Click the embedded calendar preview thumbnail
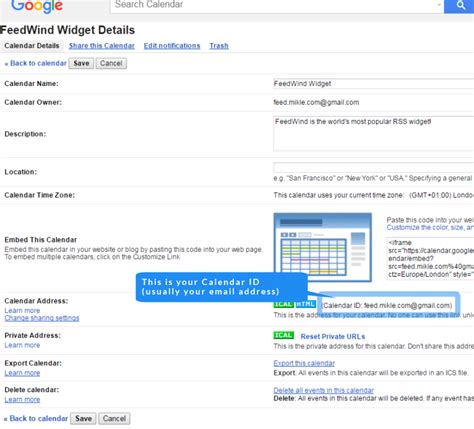The image size is (474, 429). tap(323, 247)
